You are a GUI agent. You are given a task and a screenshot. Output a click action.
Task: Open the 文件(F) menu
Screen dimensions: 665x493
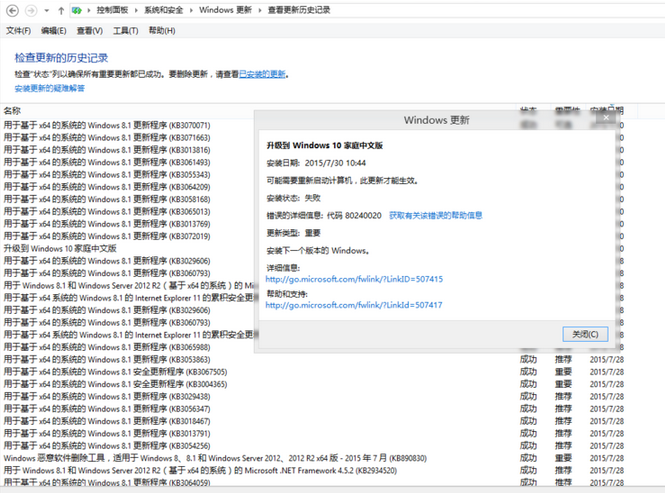tap(18, 31)
